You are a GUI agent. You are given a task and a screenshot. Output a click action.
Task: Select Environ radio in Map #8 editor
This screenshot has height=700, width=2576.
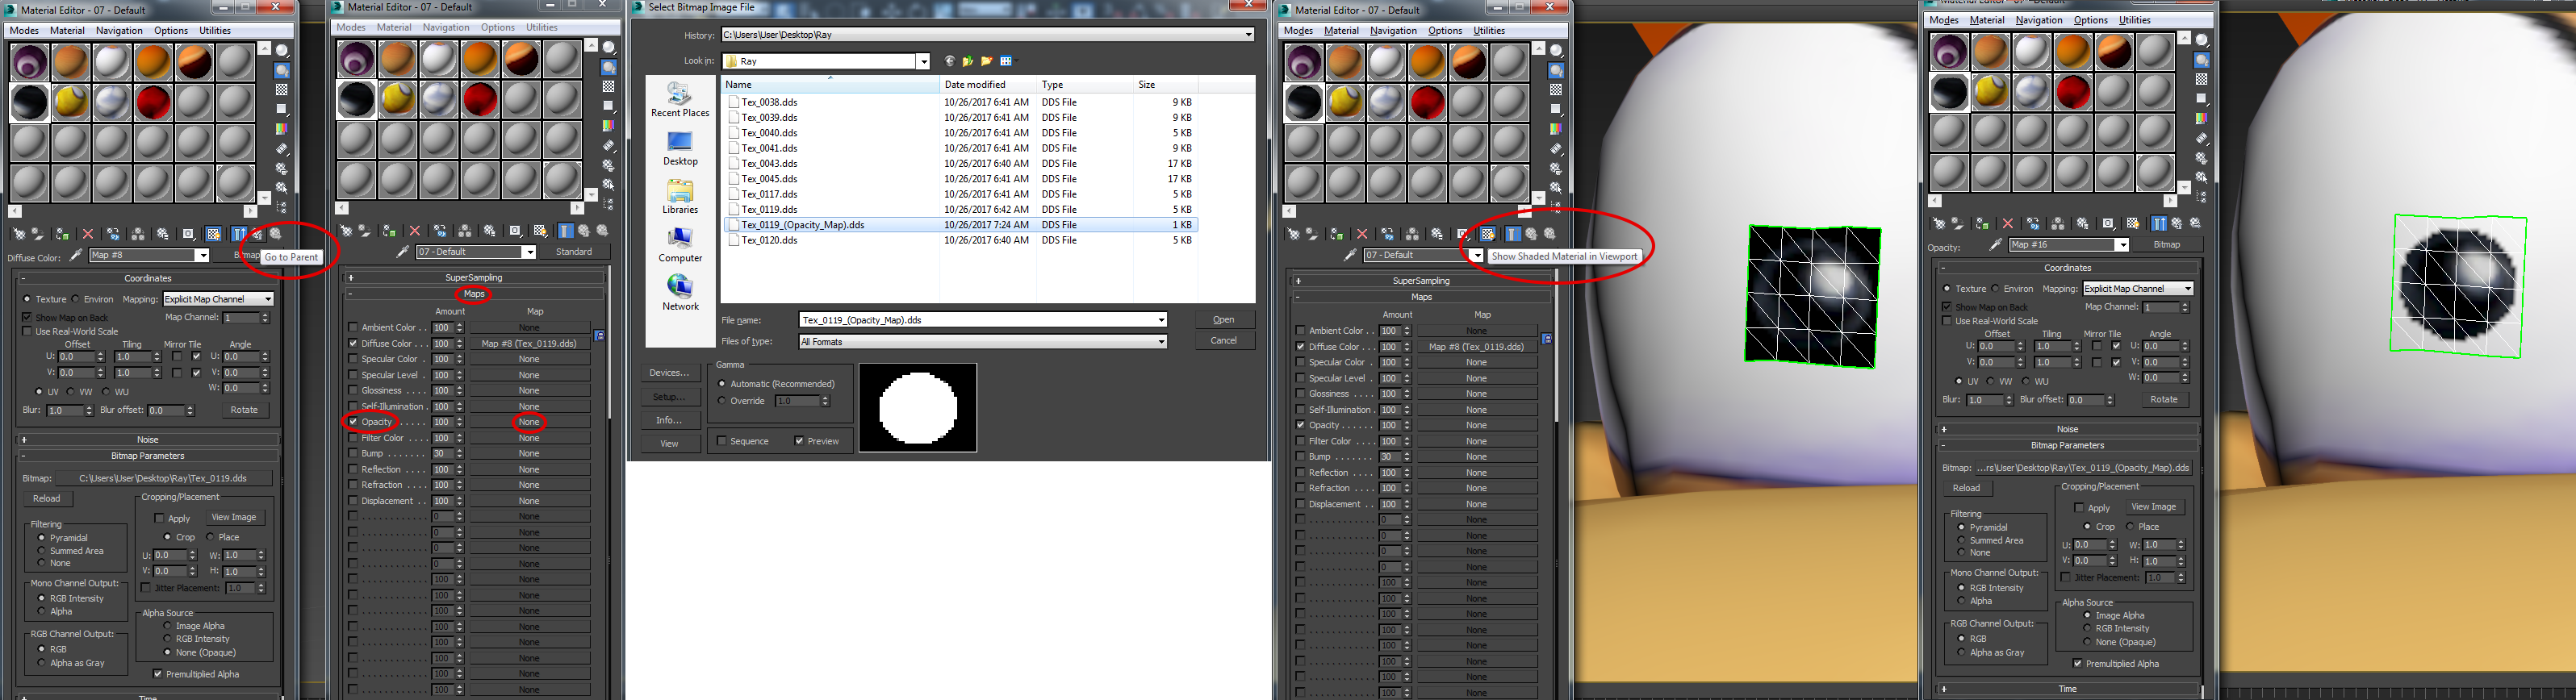point(76,299)
